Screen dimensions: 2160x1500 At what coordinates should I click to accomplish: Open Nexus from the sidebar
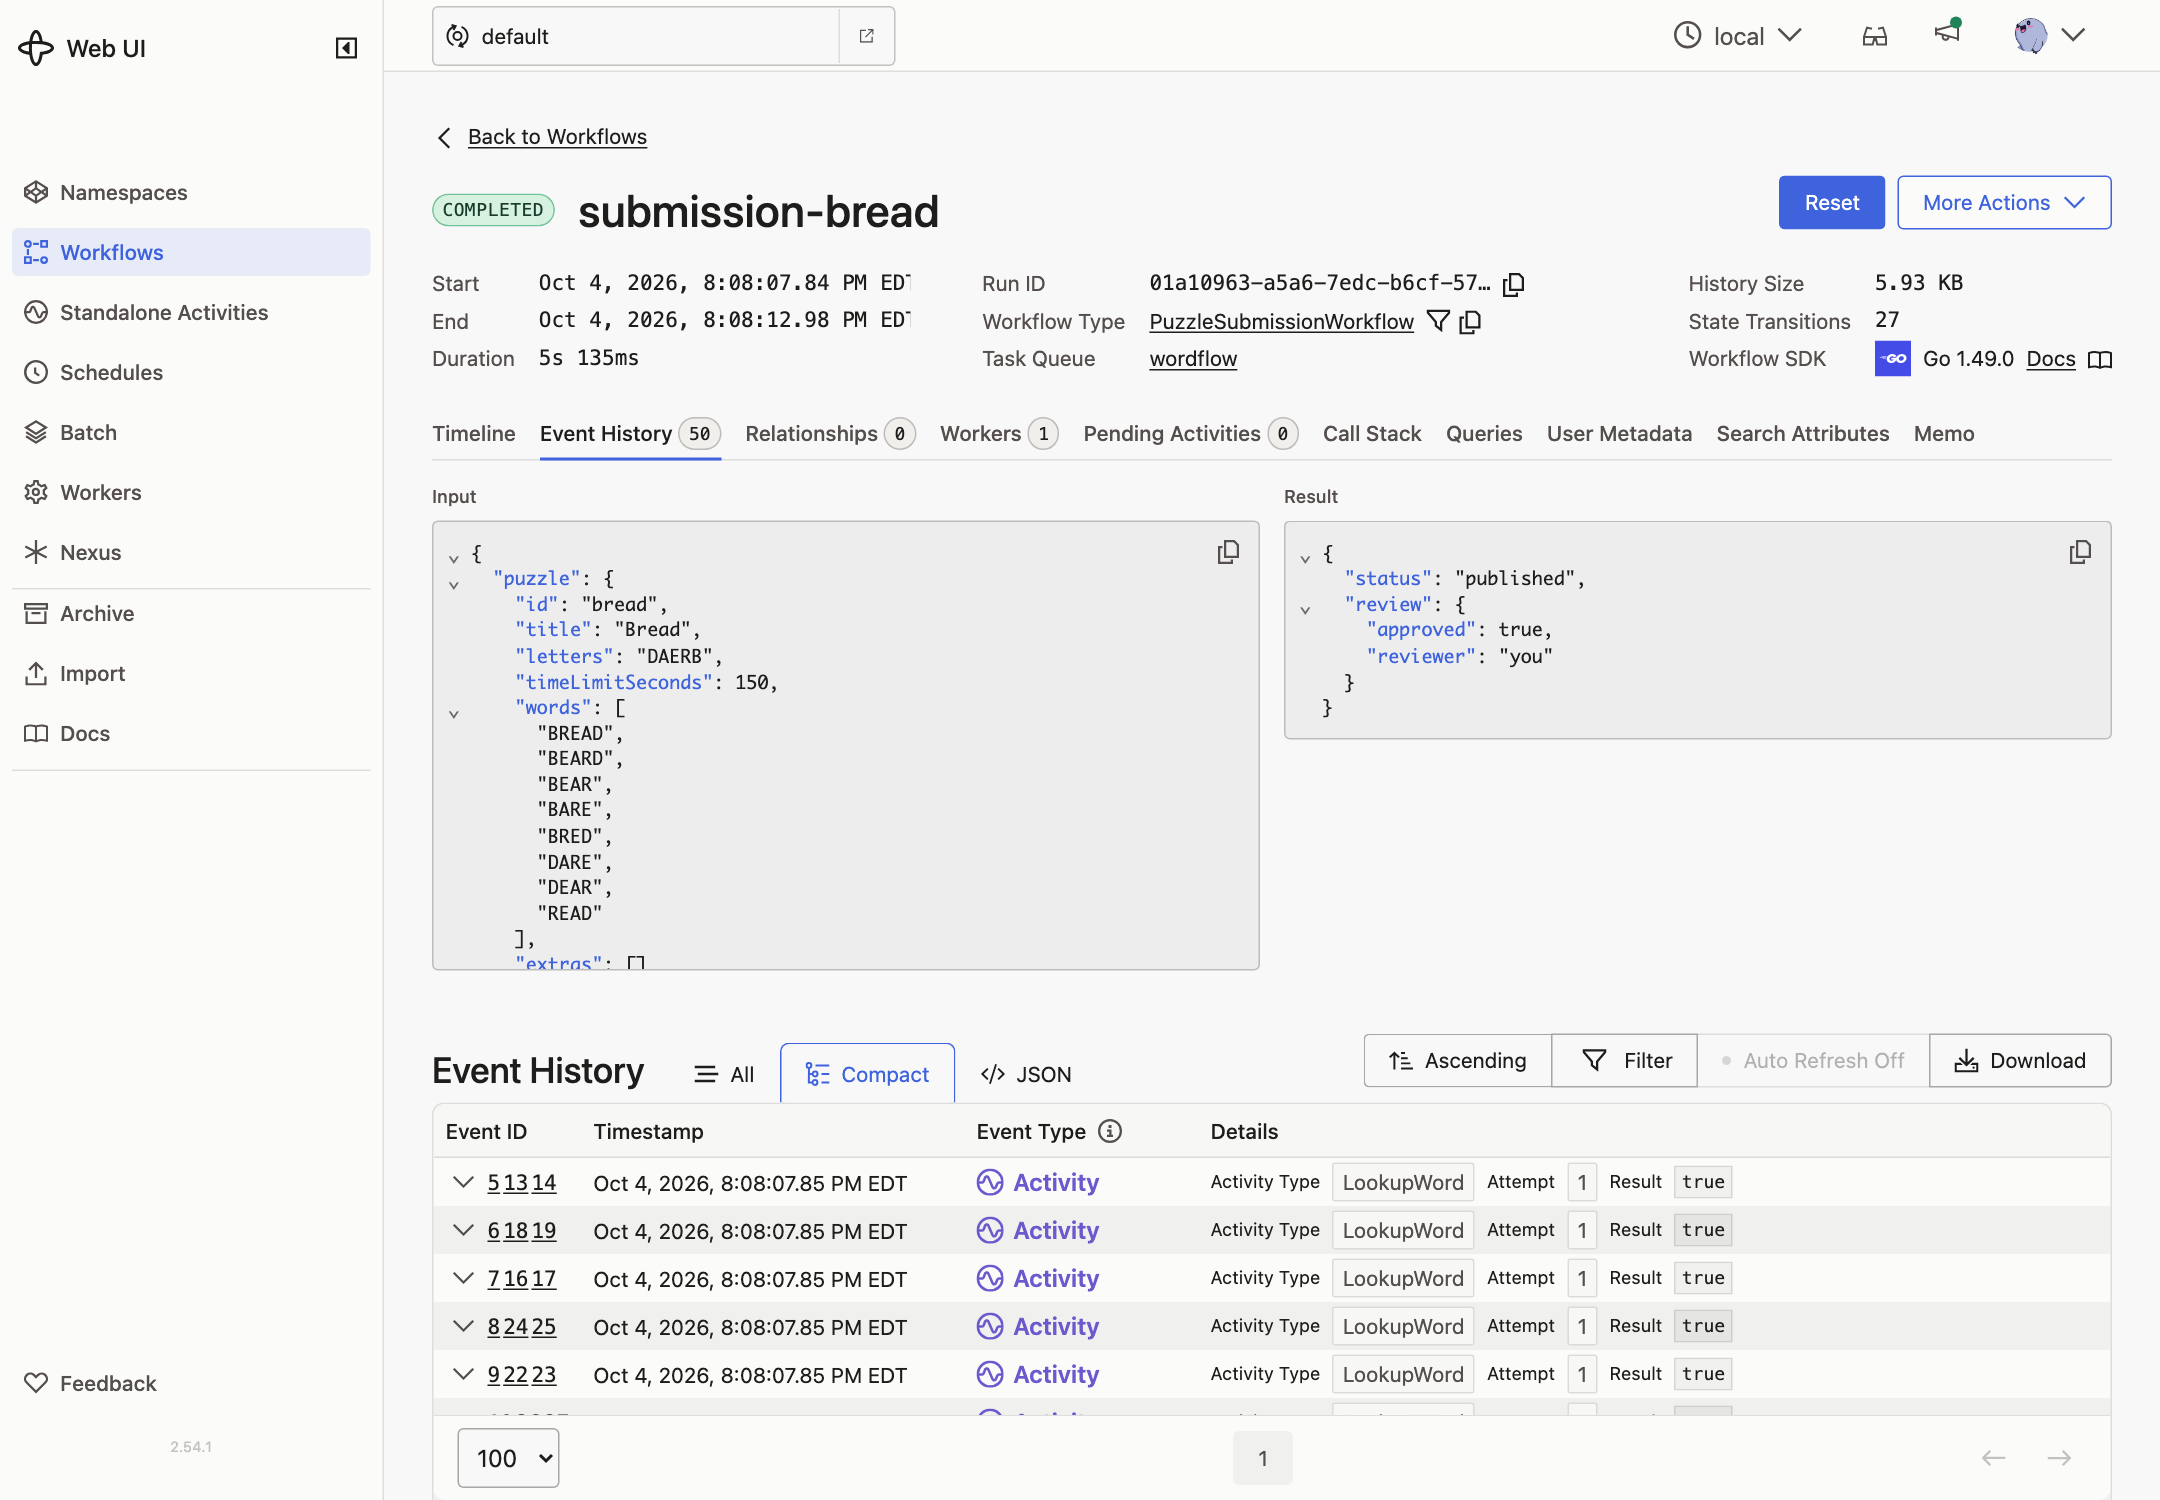pyautogui.click(x=191, y=552)
